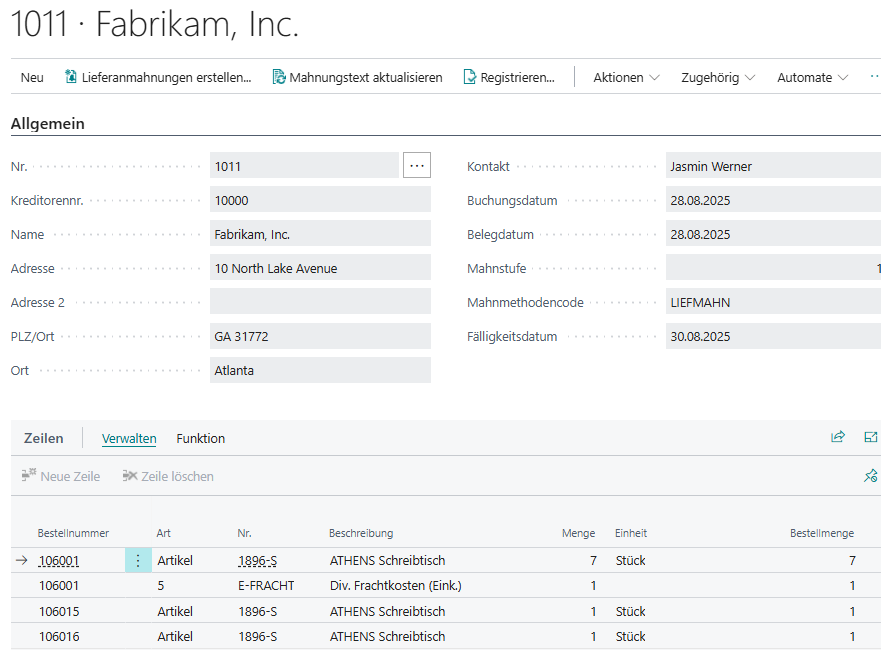Click the Neu button

point(32,77)
